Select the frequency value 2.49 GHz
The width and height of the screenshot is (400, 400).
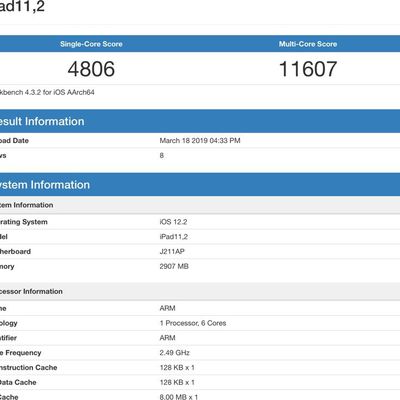tap(175, 353)
